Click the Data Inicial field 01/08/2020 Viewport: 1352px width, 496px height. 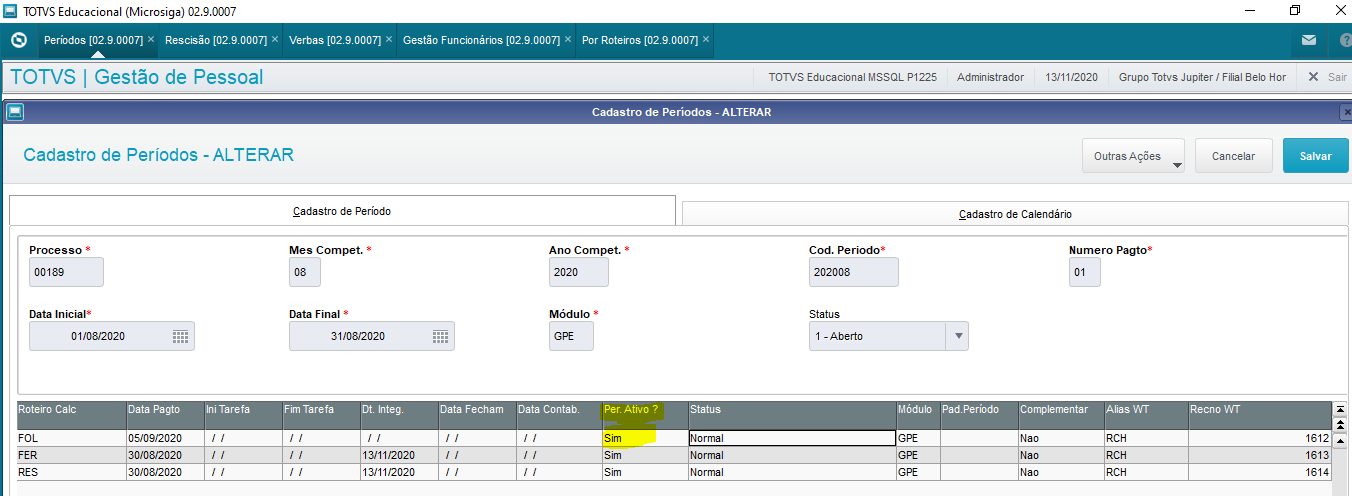(112, 336)
